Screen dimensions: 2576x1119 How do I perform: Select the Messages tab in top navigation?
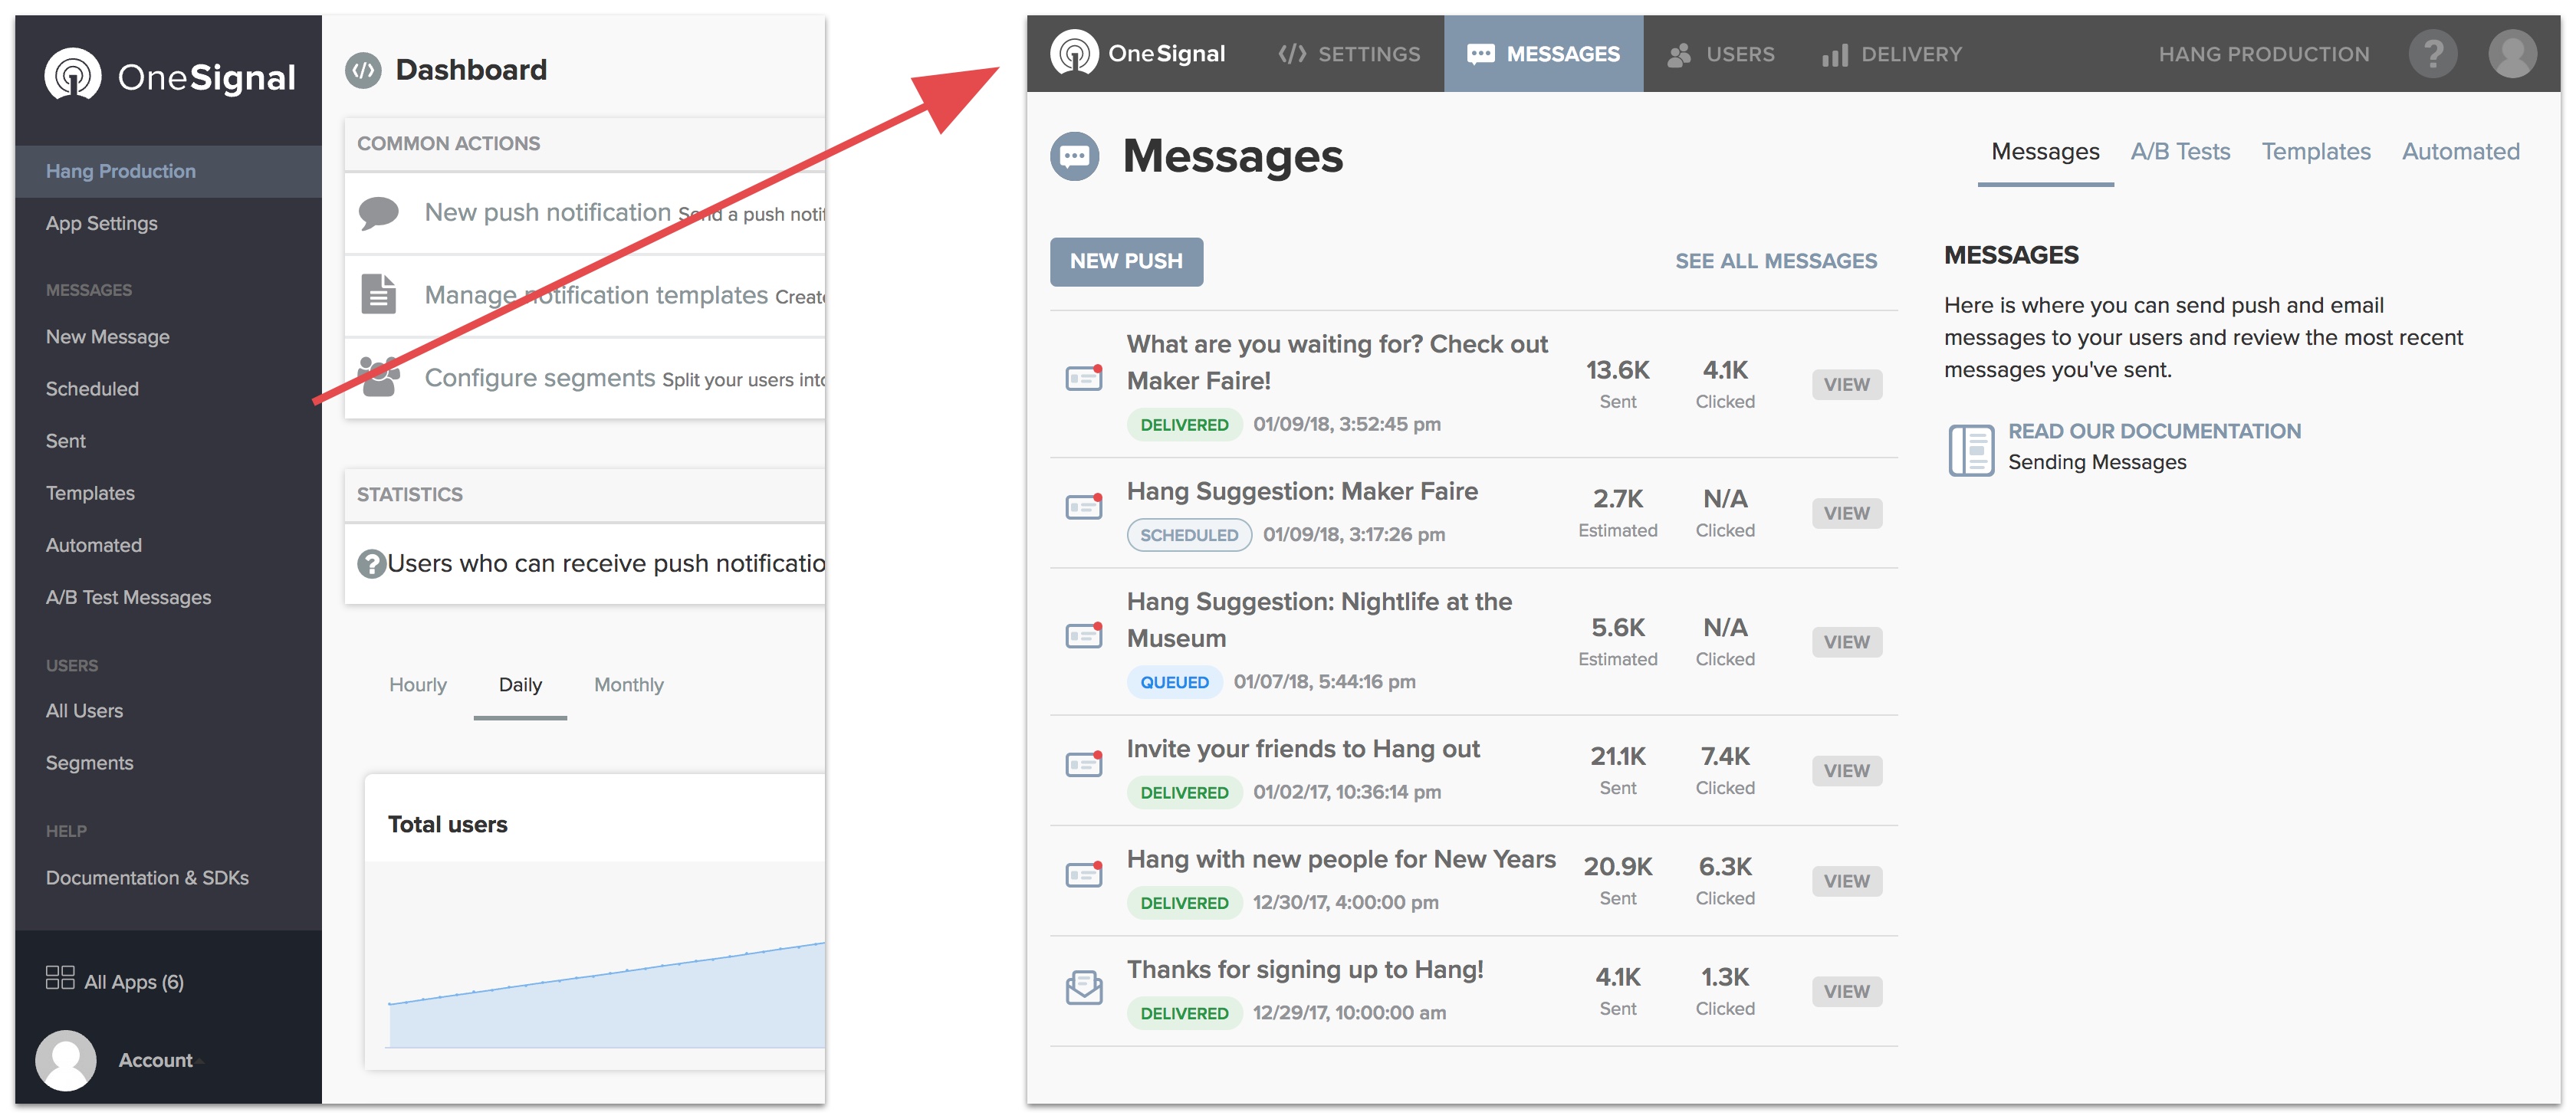(x=1543, y=54)
